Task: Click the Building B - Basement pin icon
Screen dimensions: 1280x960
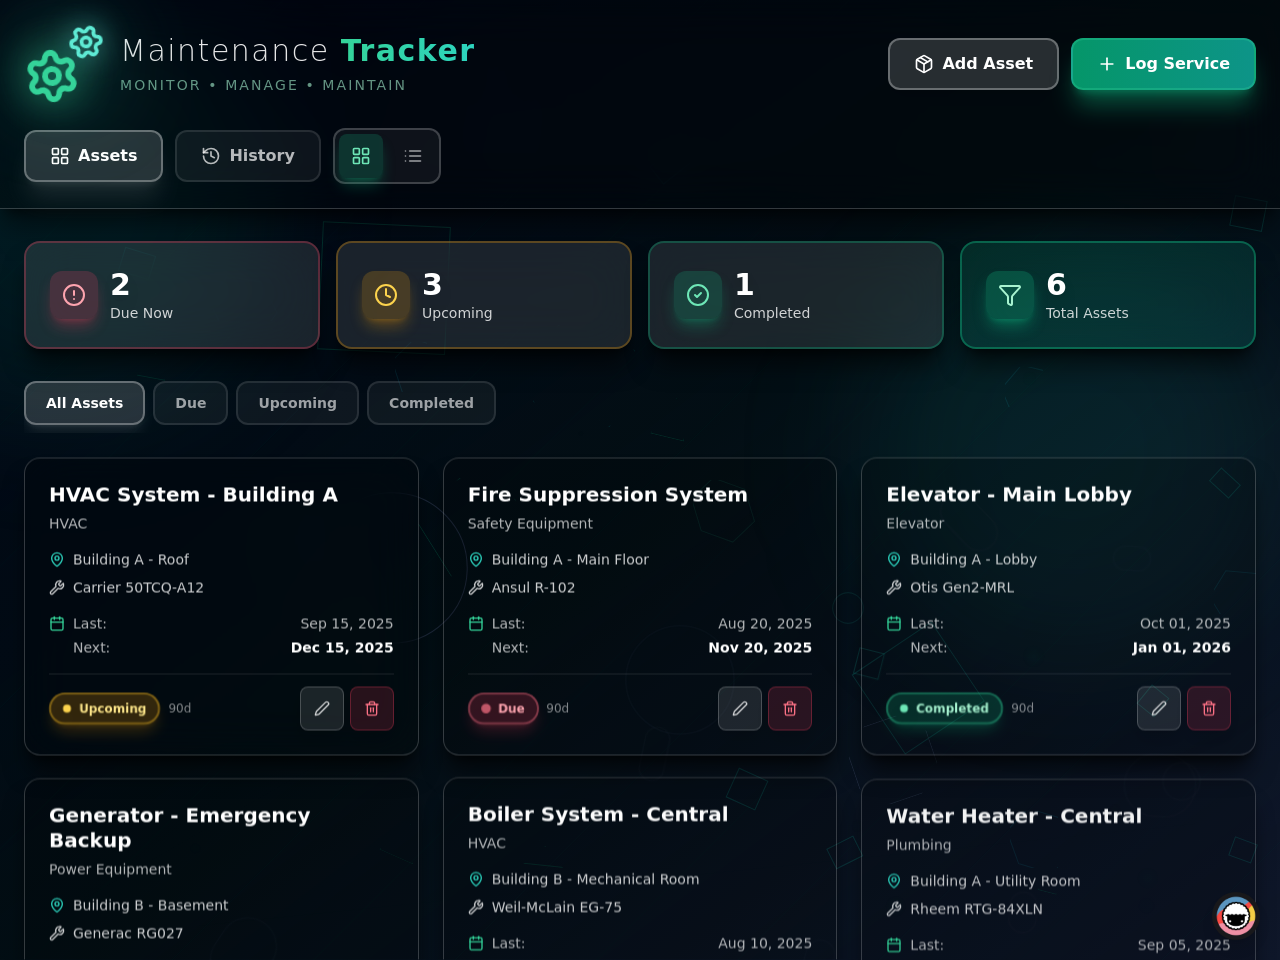Action: coord(57,905)
